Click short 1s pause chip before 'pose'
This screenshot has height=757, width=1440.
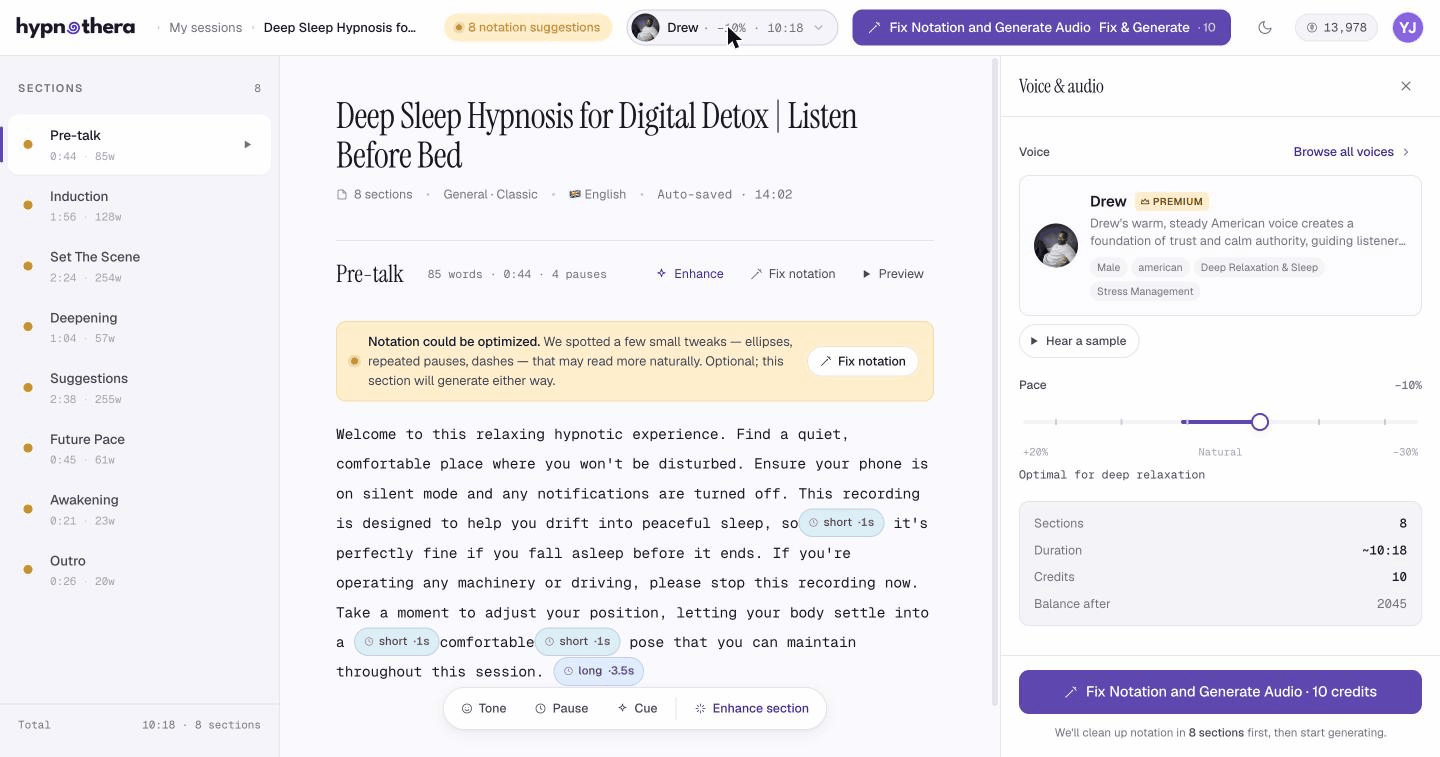577,642
